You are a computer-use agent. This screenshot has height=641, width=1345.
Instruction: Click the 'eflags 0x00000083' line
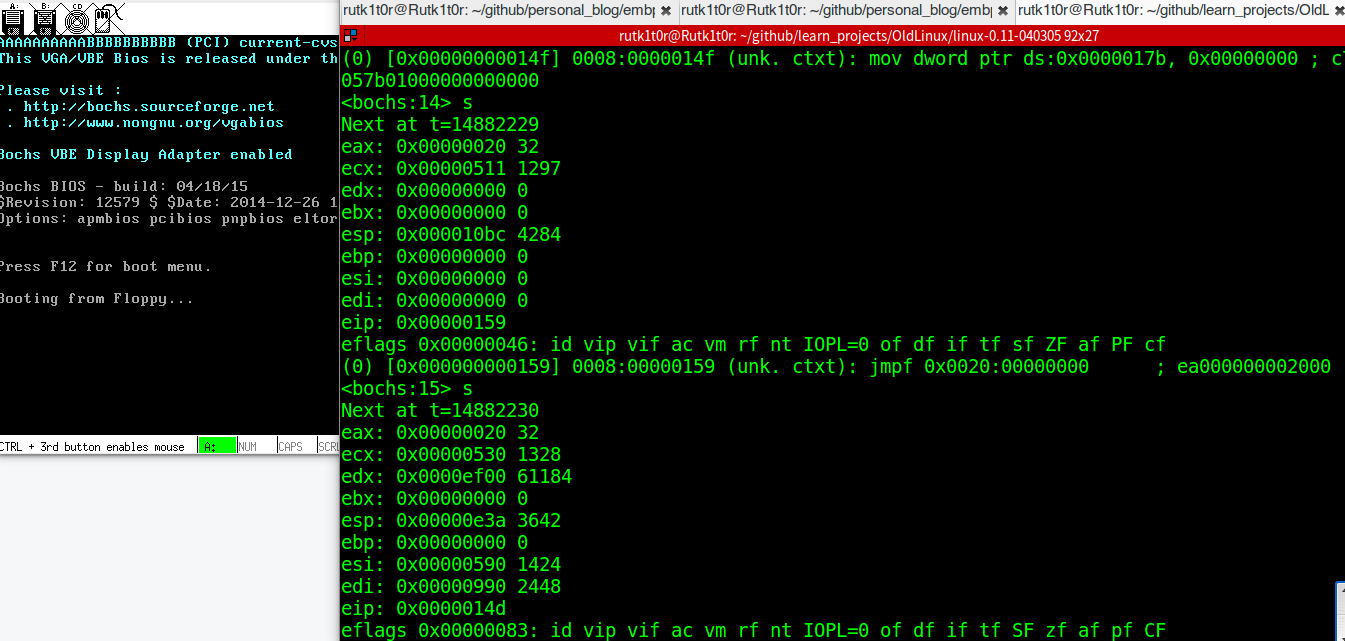(754, 630)
